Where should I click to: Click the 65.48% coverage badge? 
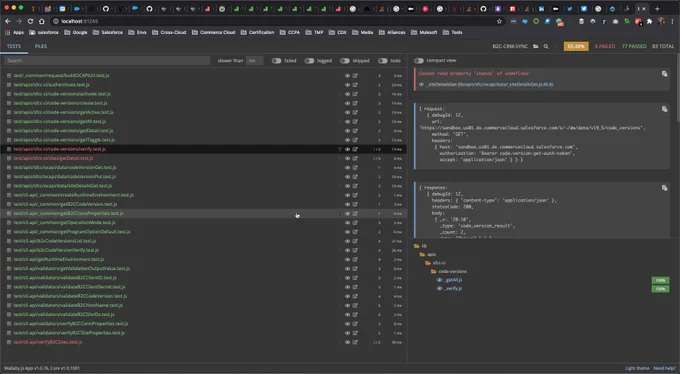576,46
